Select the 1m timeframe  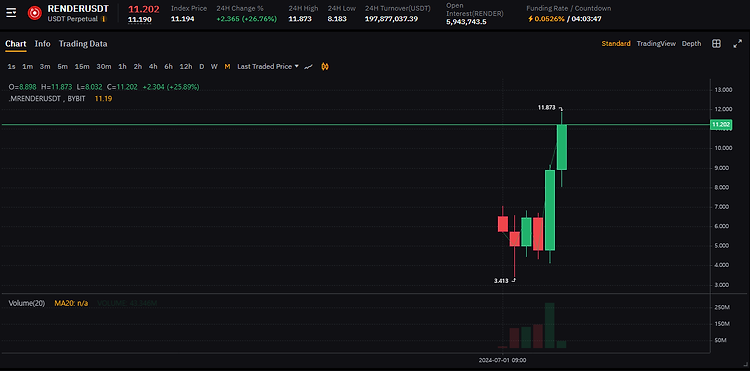[x=27, y=66]
